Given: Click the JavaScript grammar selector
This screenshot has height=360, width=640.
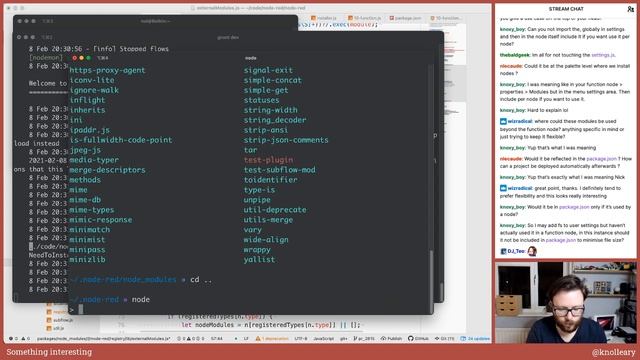Looking at the screenshot, I should (x=324, y=338).
